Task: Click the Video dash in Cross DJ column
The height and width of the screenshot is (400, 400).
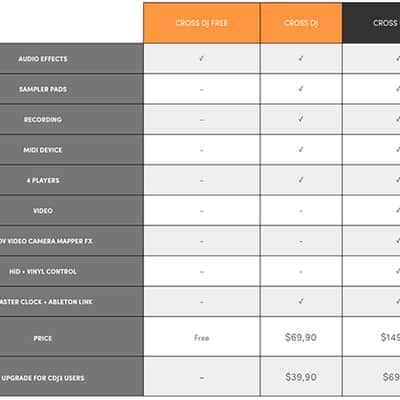Action: (301, 211)
